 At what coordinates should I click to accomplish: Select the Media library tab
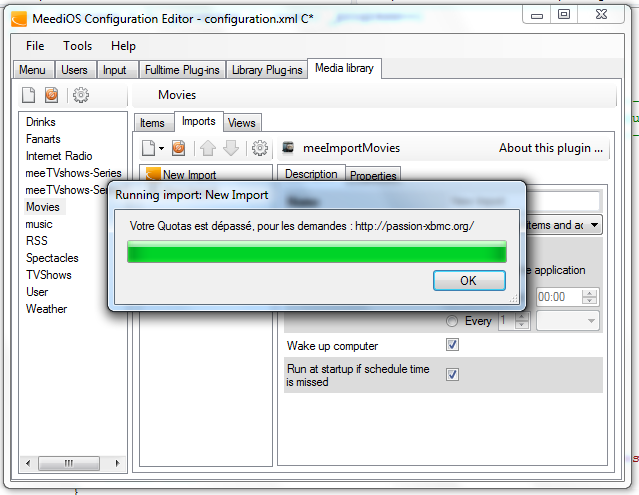coord(344,68)
